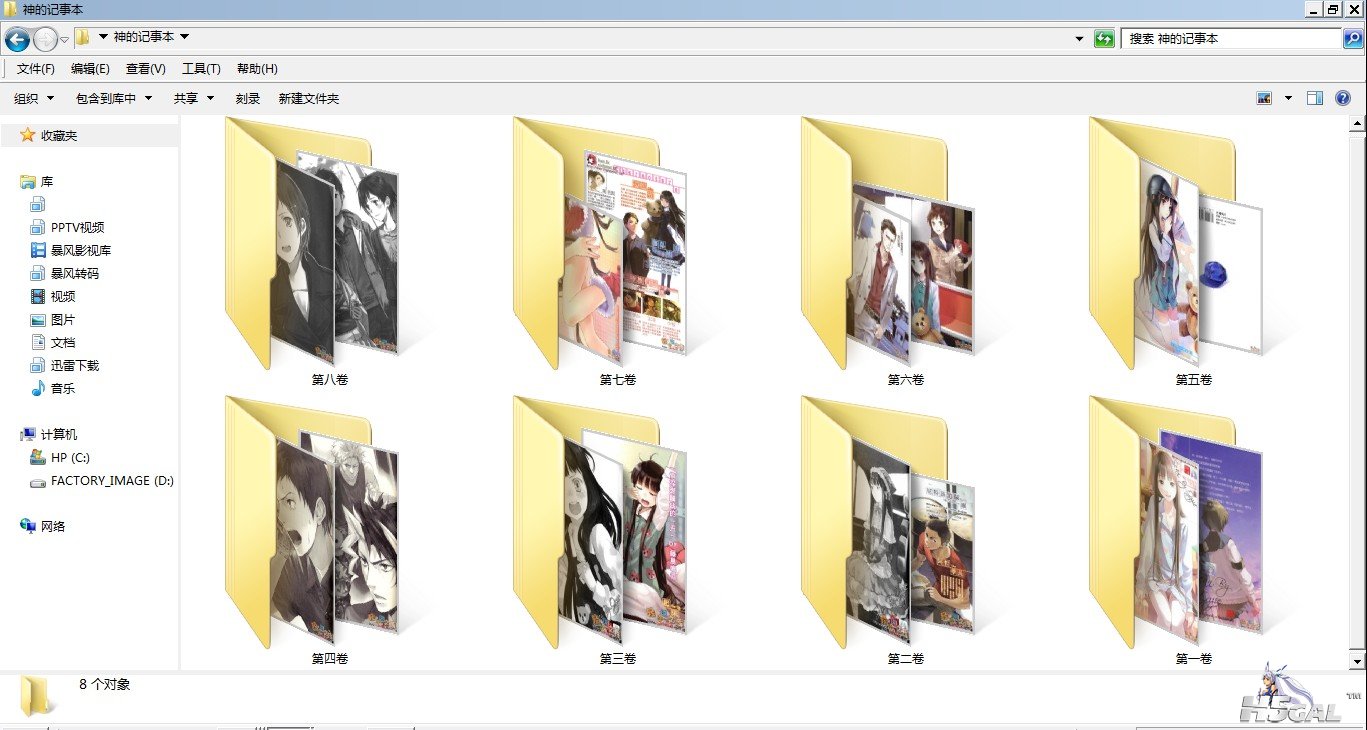Show the preview pane

[1315, 98]
